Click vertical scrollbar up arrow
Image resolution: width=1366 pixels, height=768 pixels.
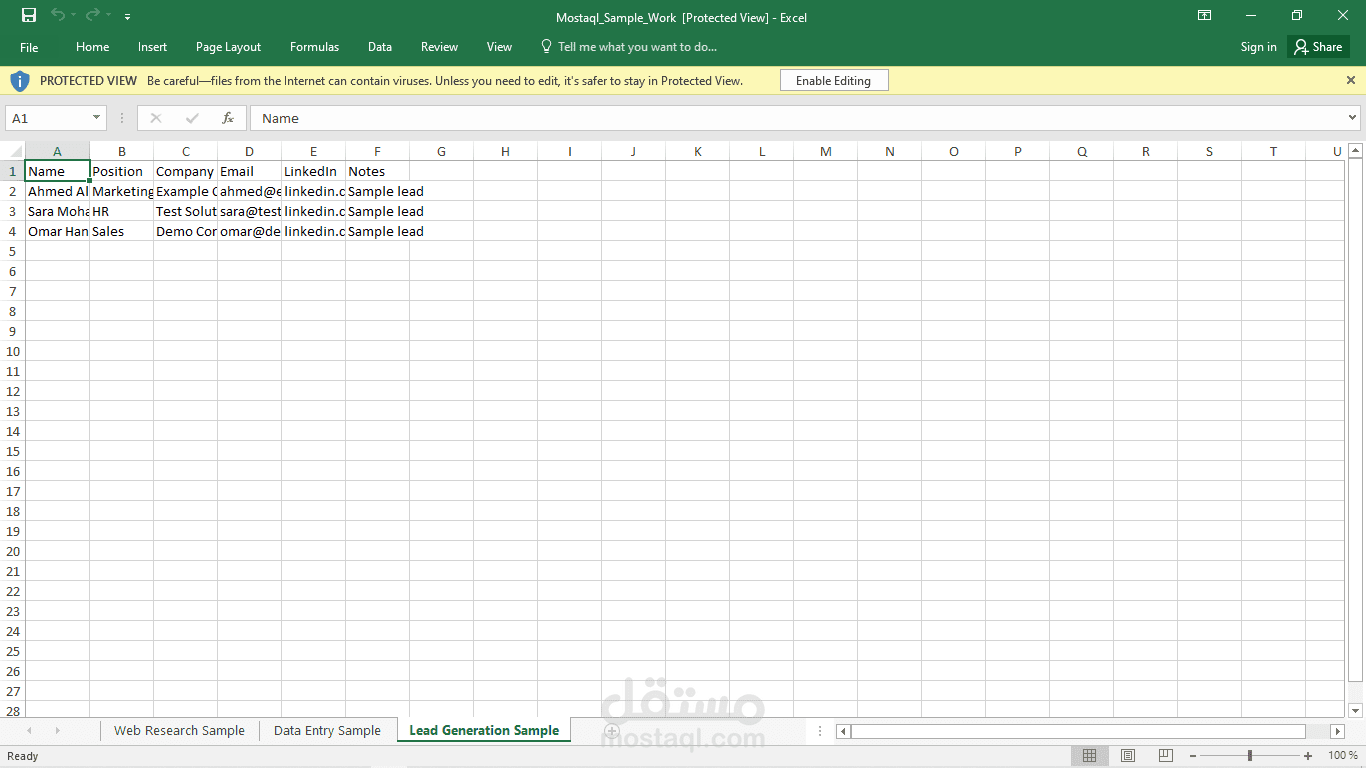(1356, 151)
